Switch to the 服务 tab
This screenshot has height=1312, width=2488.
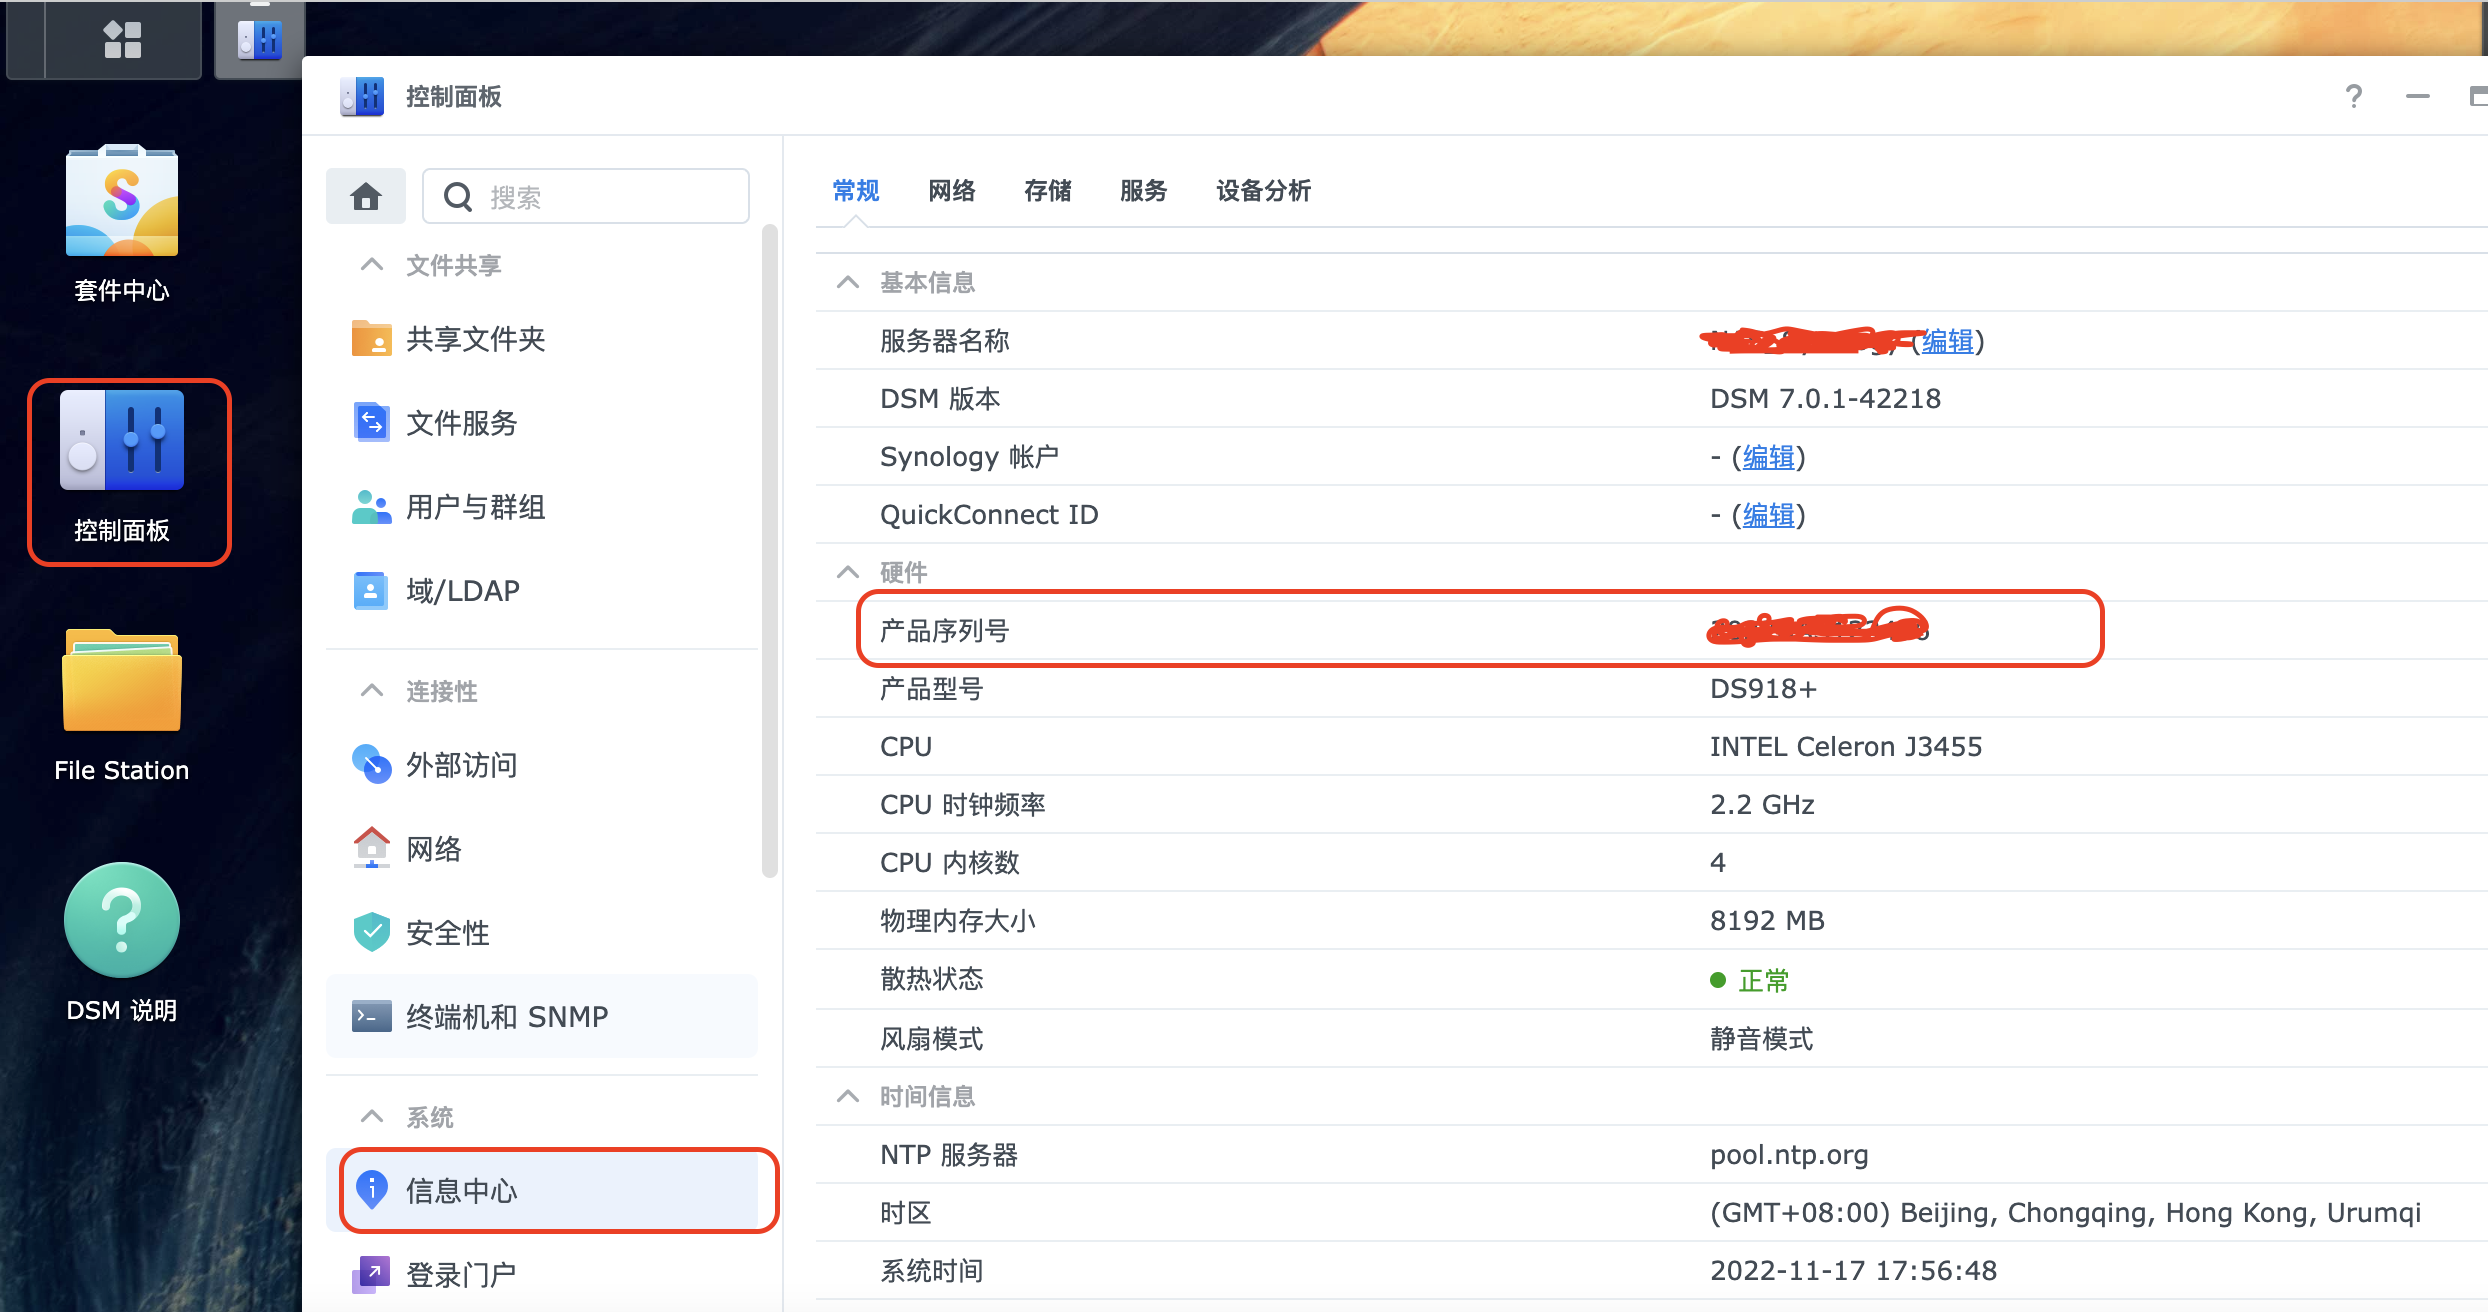coord(1144,190)
